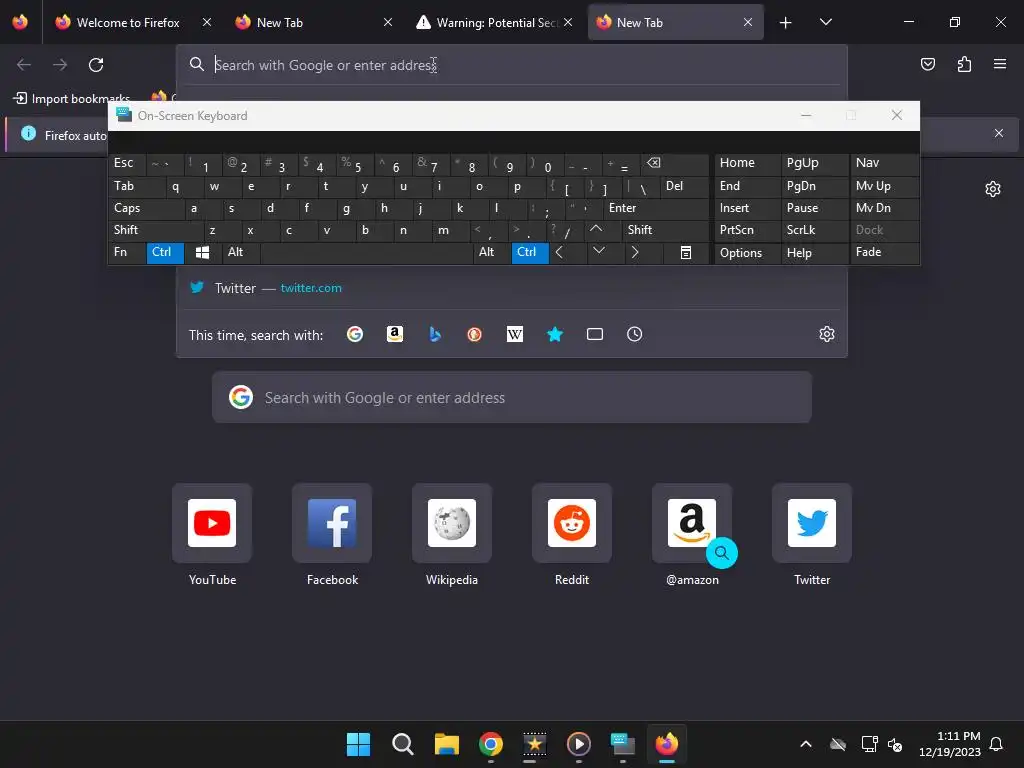
Task: Click the backspace key on keyboard
Action: [x=675, y=164]
